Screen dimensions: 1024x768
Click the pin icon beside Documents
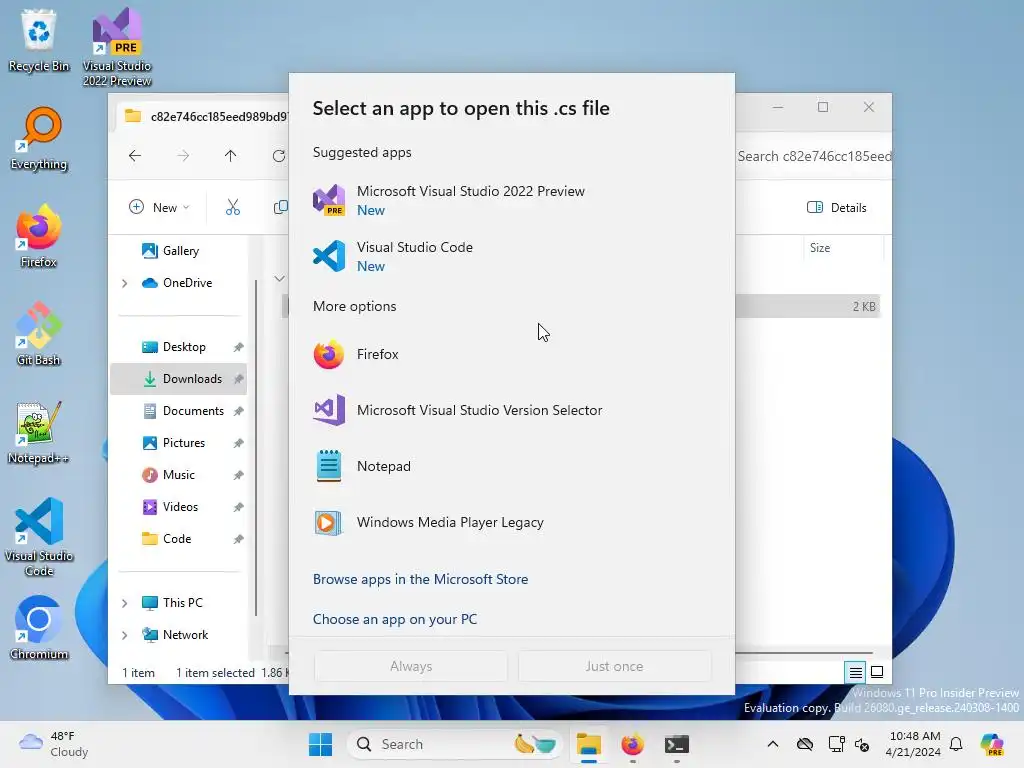238,411
